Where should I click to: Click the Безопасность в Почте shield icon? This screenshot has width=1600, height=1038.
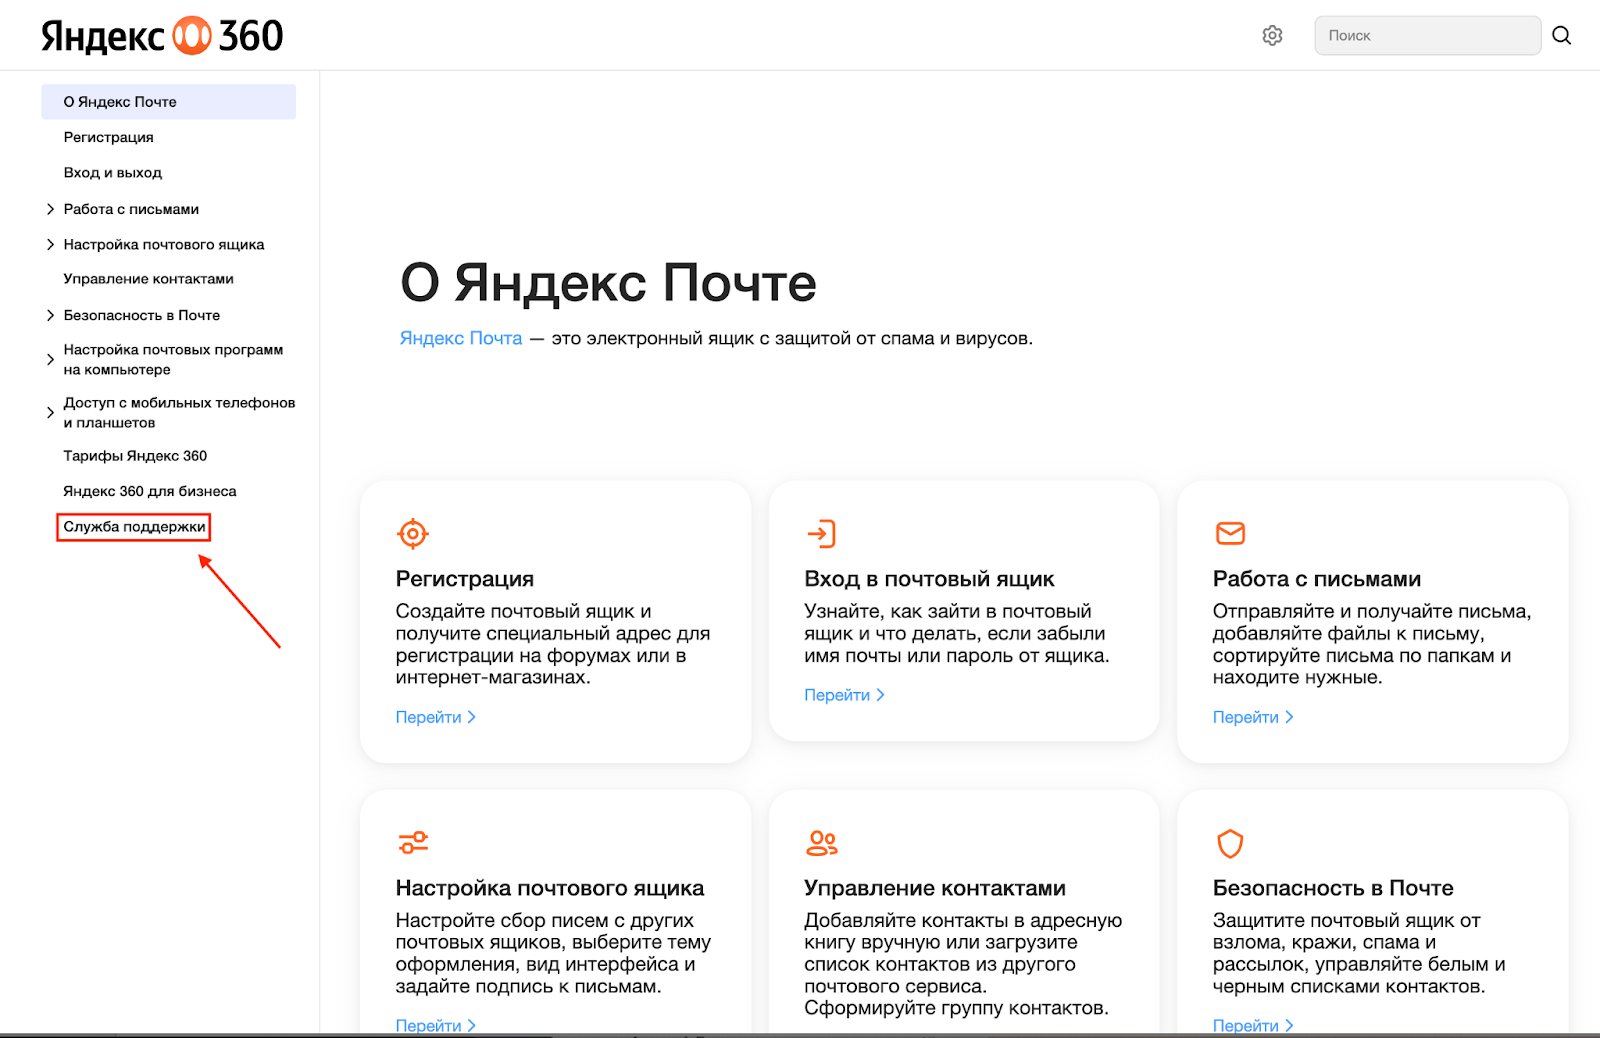click(1230, 843)
